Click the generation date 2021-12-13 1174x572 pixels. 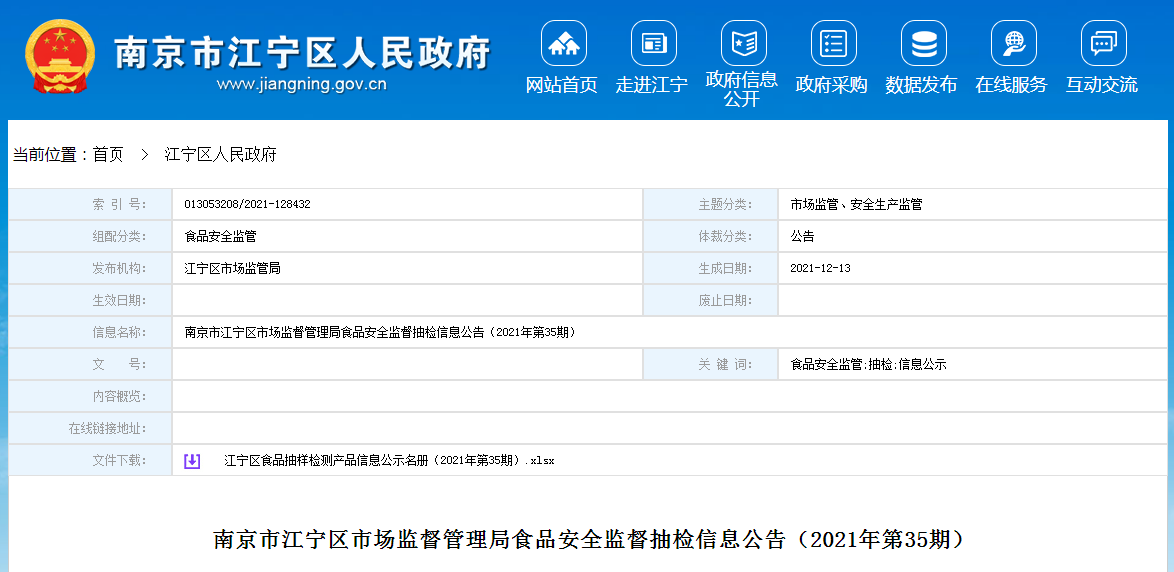click(x=820, y=268)
